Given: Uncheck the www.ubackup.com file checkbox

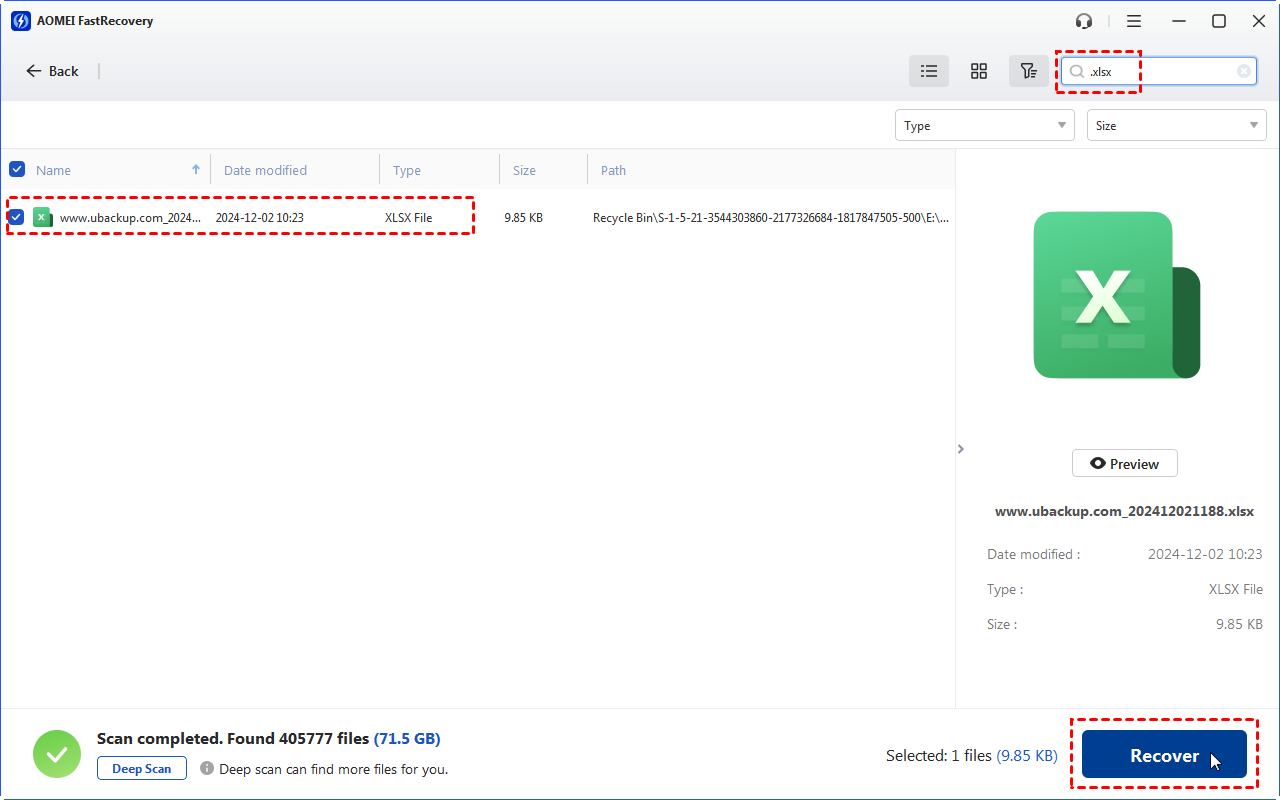Looking at the screenshot, I should (17, 216).
